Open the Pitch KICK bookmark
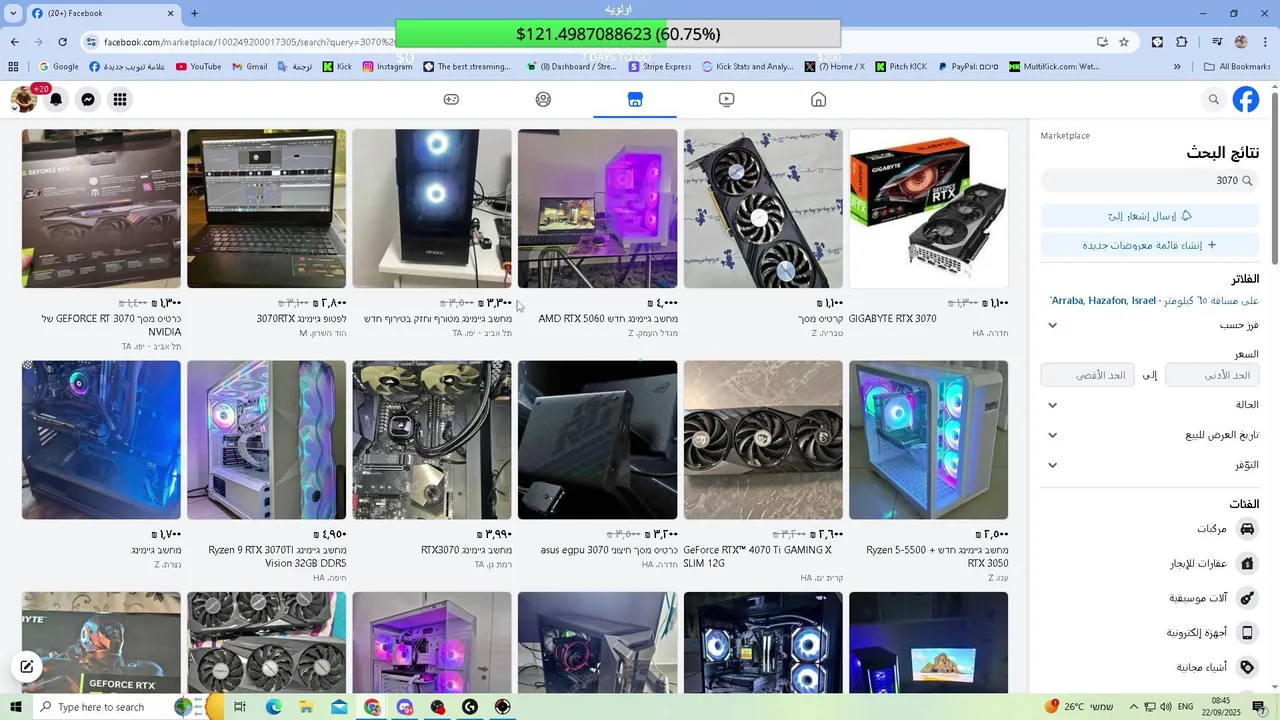The height and width of the screenshot is (720, 1280). [x=899, y=67]
